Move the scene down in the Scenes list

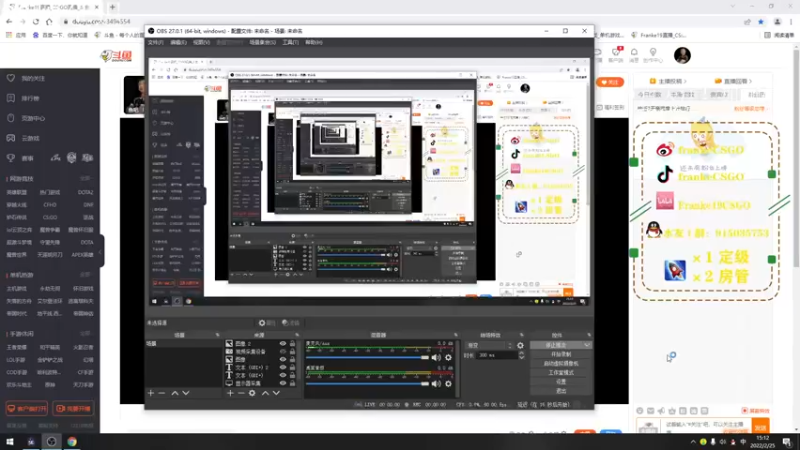186,393
